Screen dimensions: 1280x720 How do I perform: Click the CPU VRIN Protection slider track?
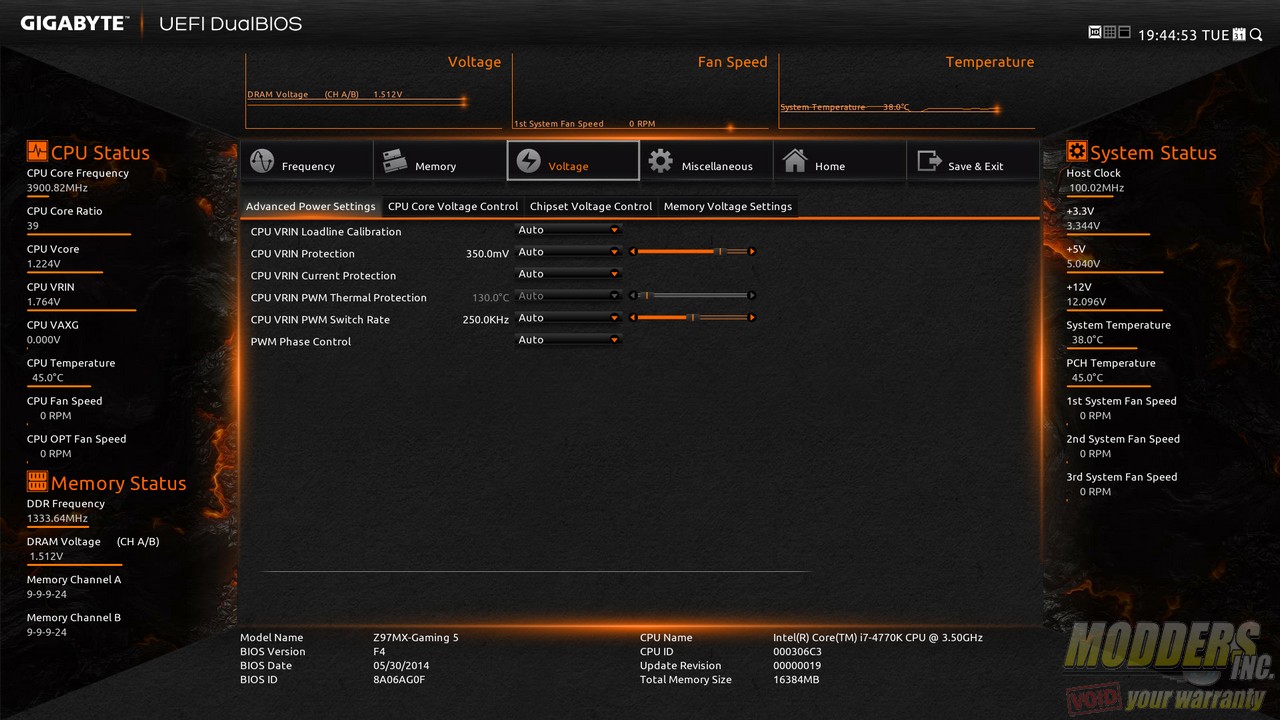(x=692, y=252)
